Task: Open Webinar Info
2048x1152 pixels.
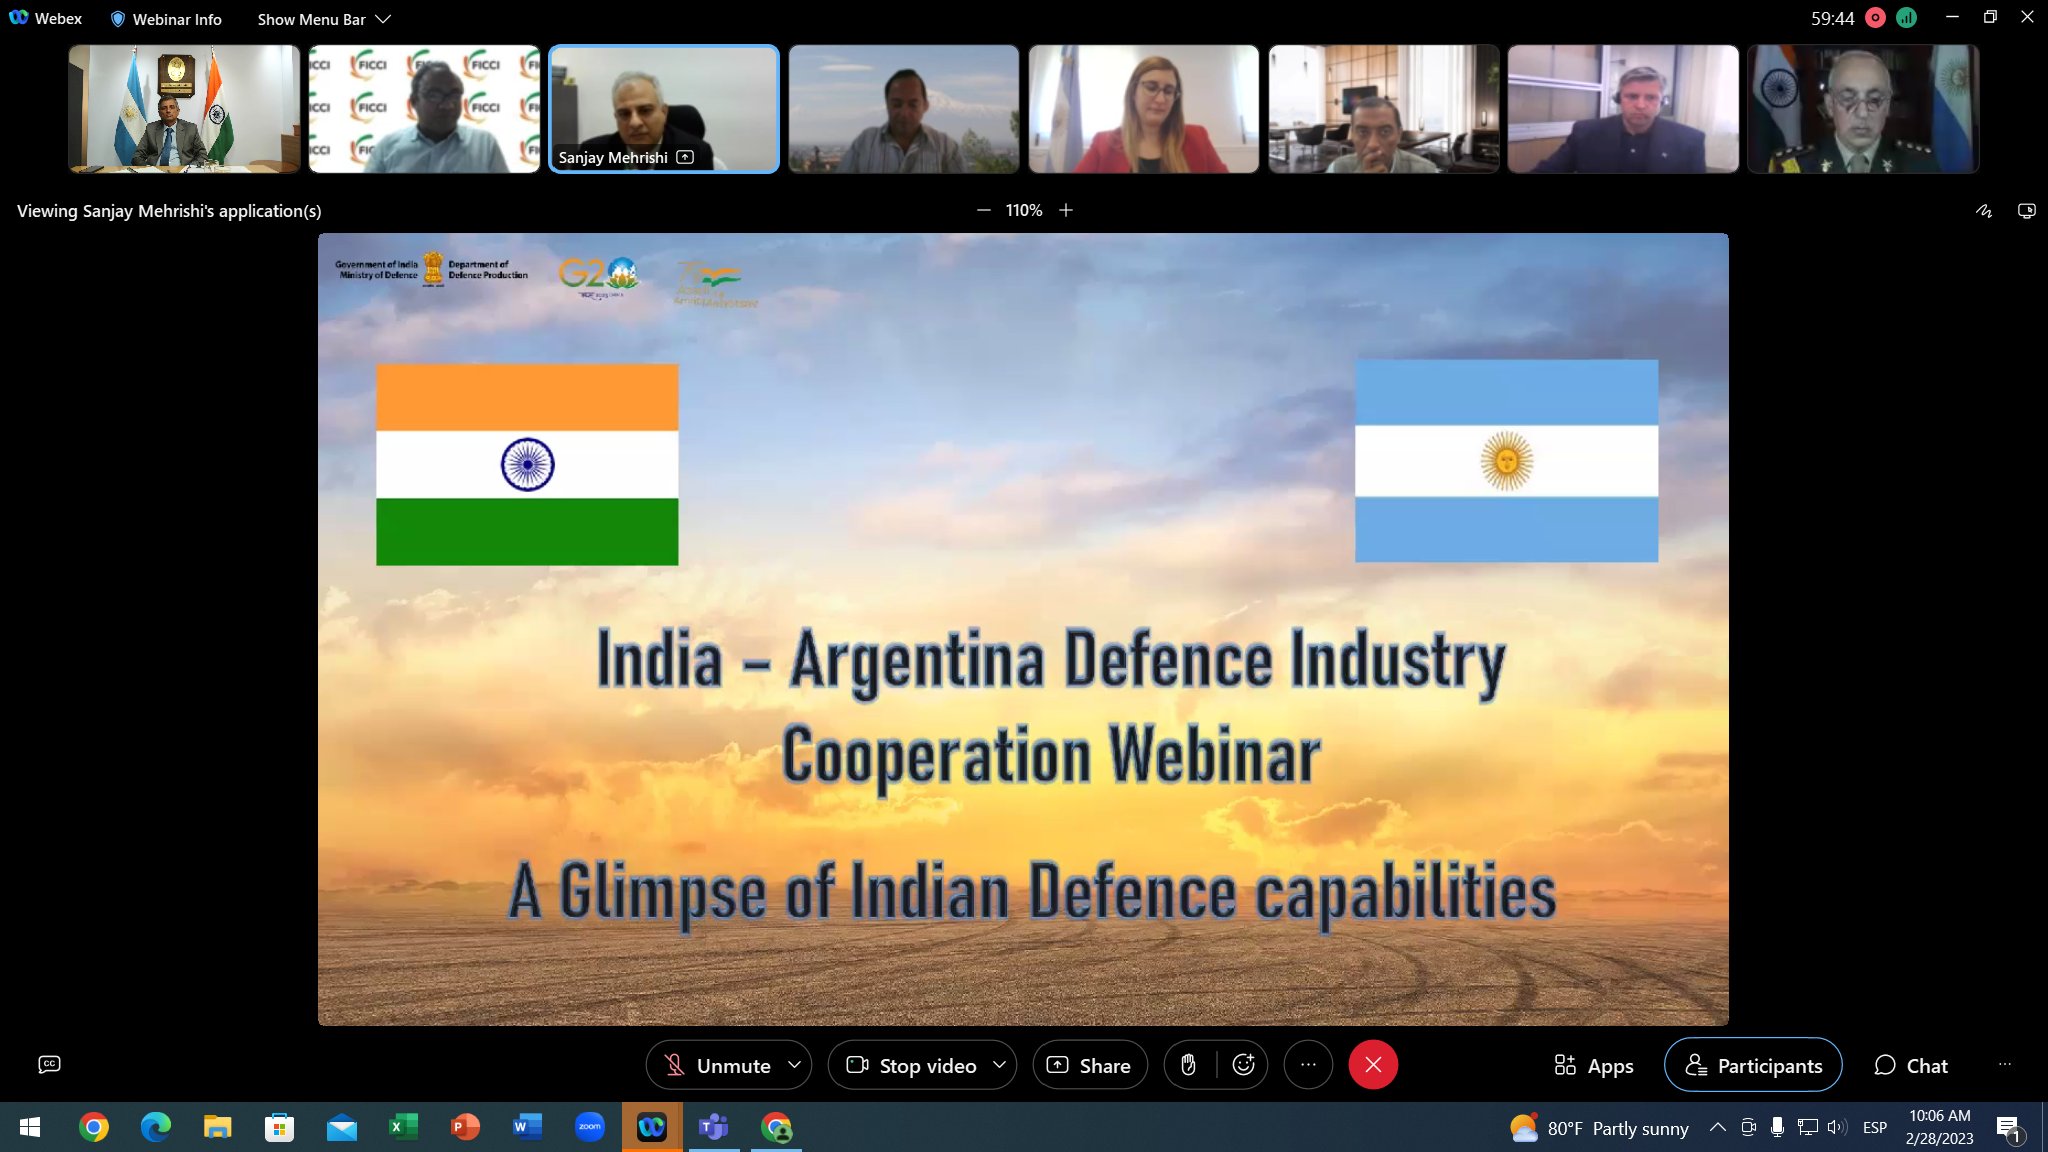Action: pyautogui.click(x=166, y=19)
